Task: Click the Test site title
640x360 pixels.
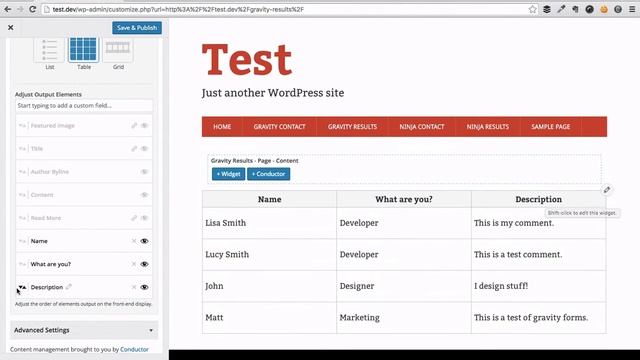Action: pyautogui.click(x=247, y=60)
